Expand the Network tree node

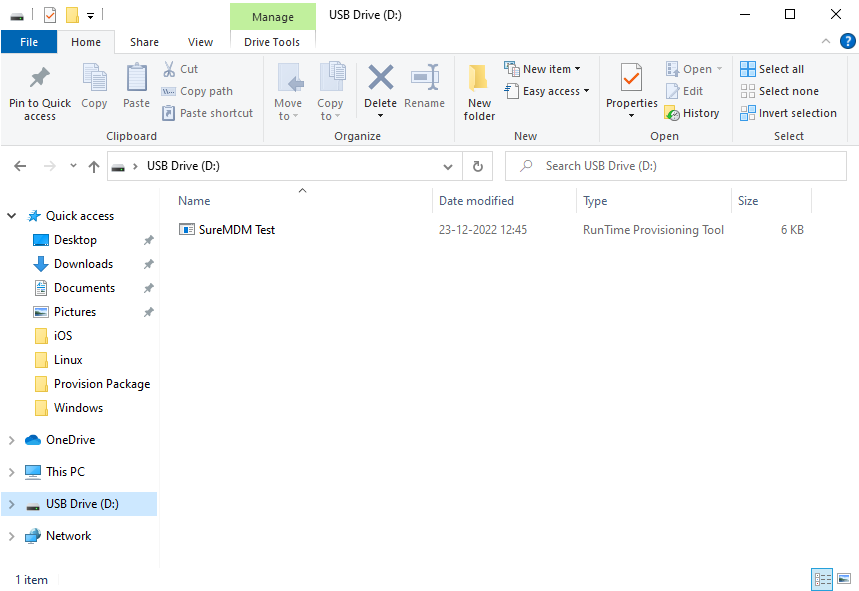tap(12, 536)
